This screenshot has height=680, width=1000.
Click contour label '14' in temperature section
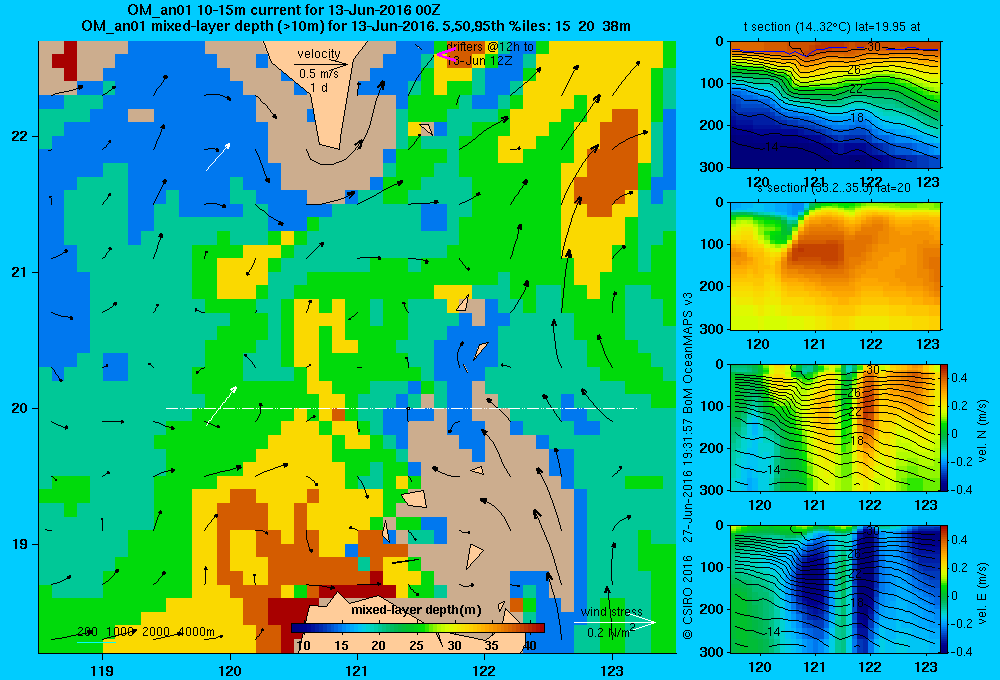pyautogui.click(x=772, y=147)
